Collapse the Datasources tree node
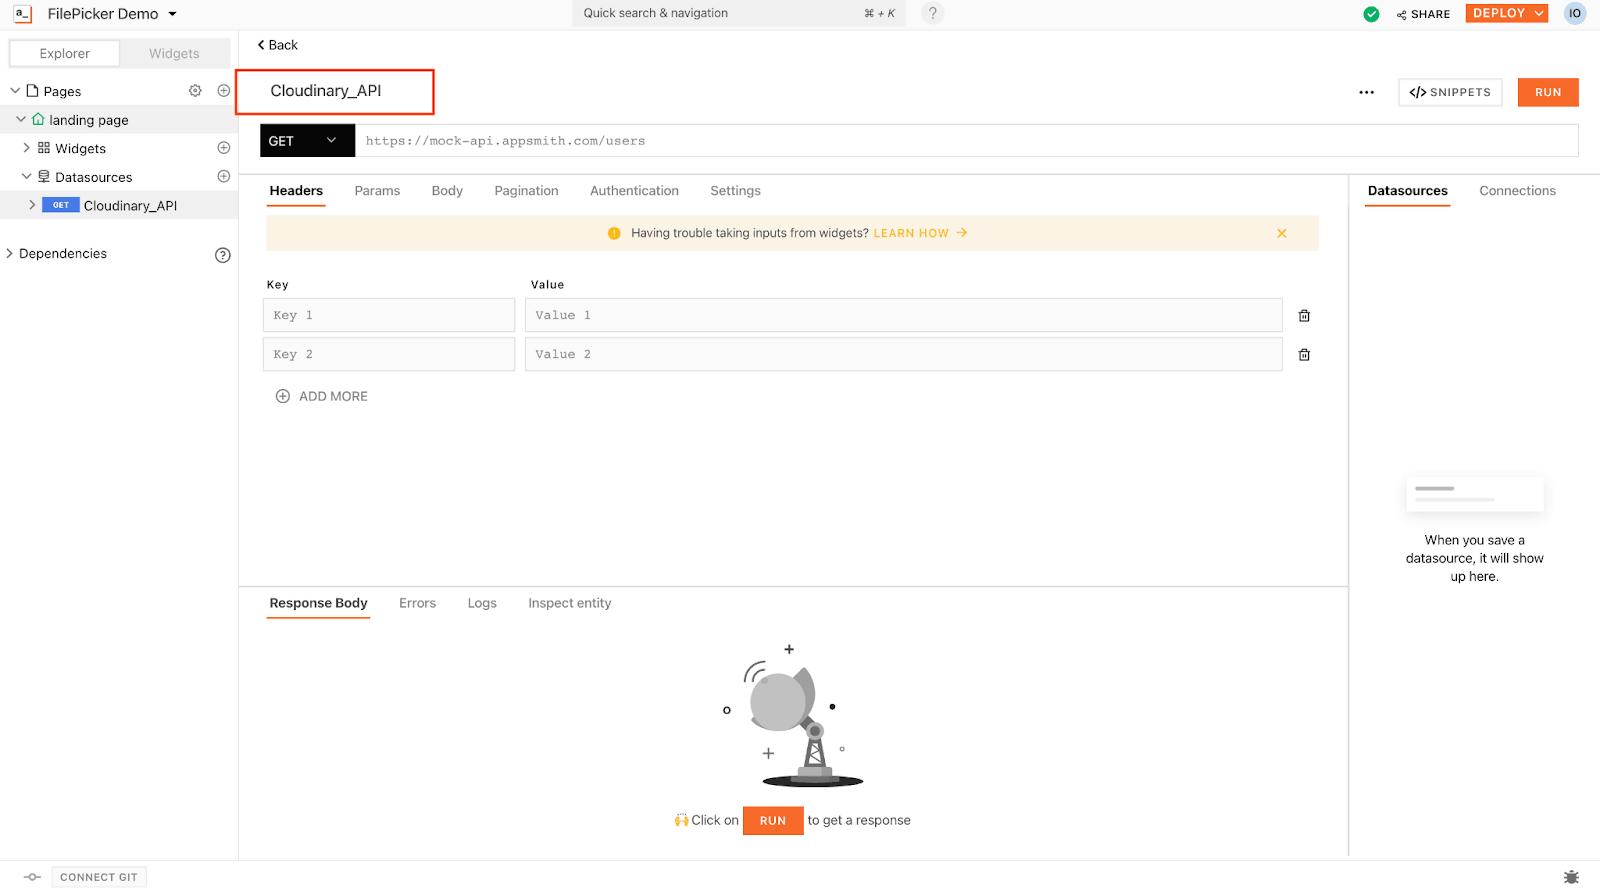Image resolution: width=1600 pixels, height=892 pixels. pyautogui.click(x=27, y=177)
